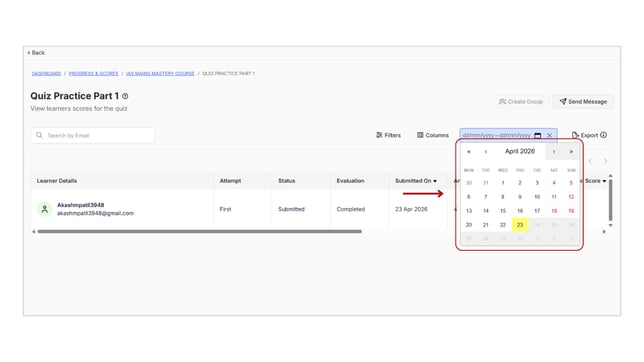Click the calendar icon in date field
This screenshot has height=362, width=644.
[x=538, y=135]
